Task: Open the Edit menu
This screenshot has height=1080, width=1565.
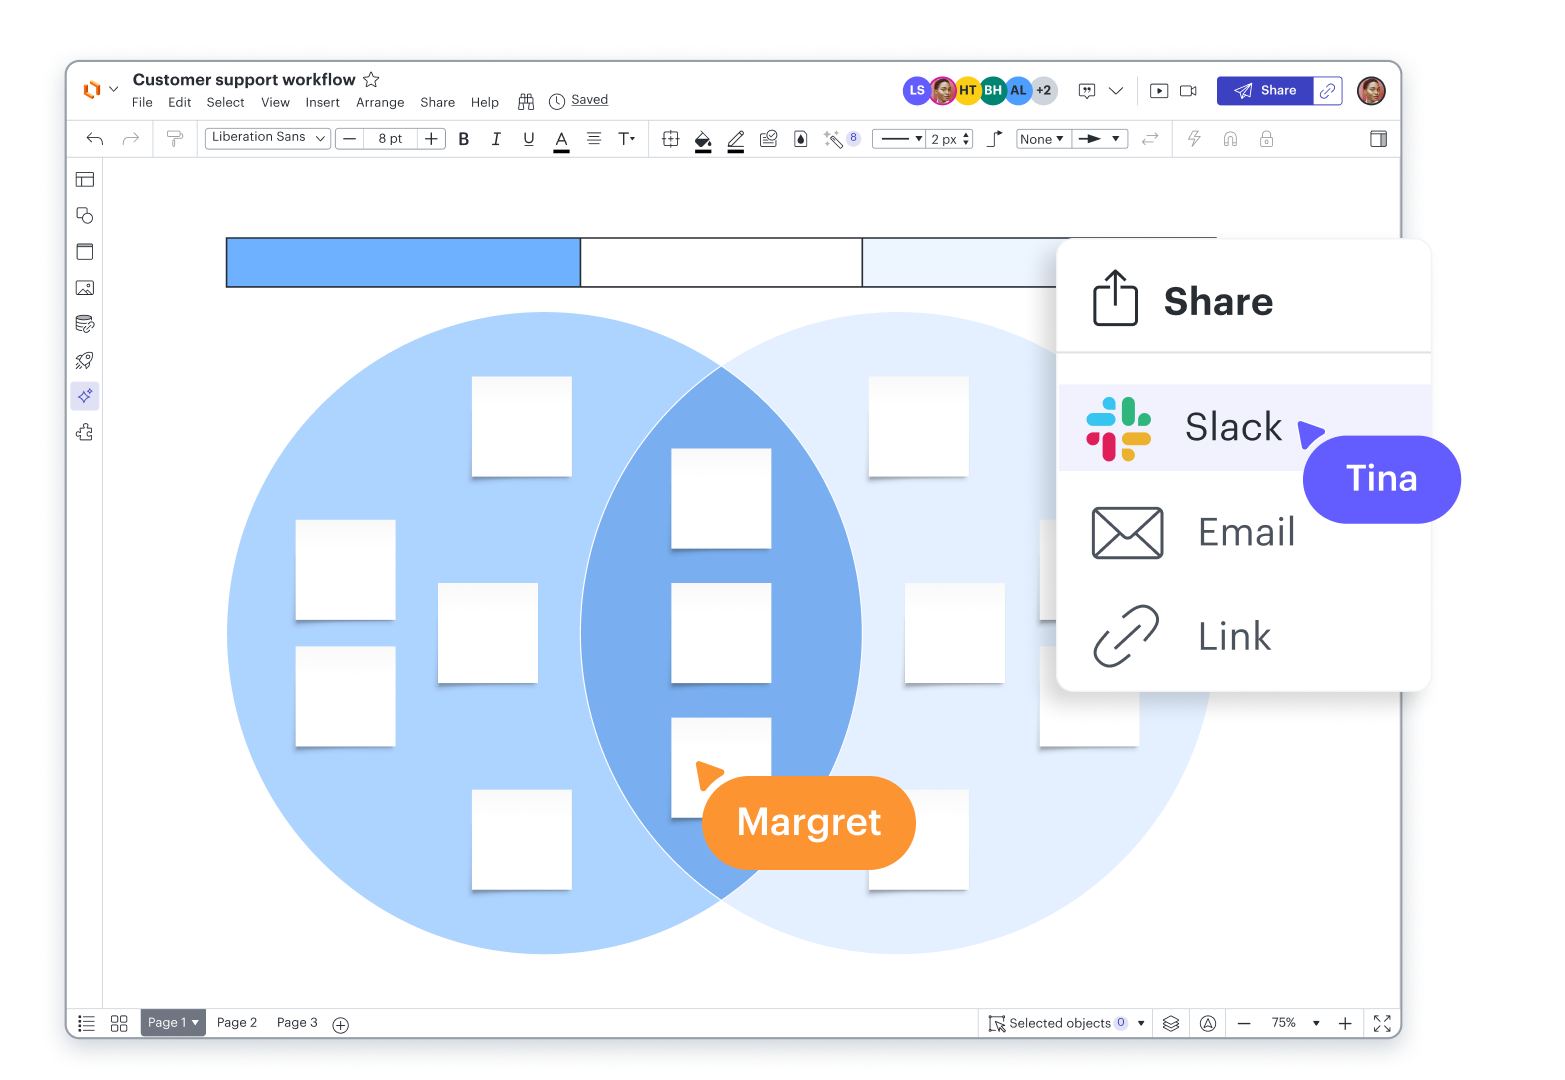Action: tap(179, 102)
